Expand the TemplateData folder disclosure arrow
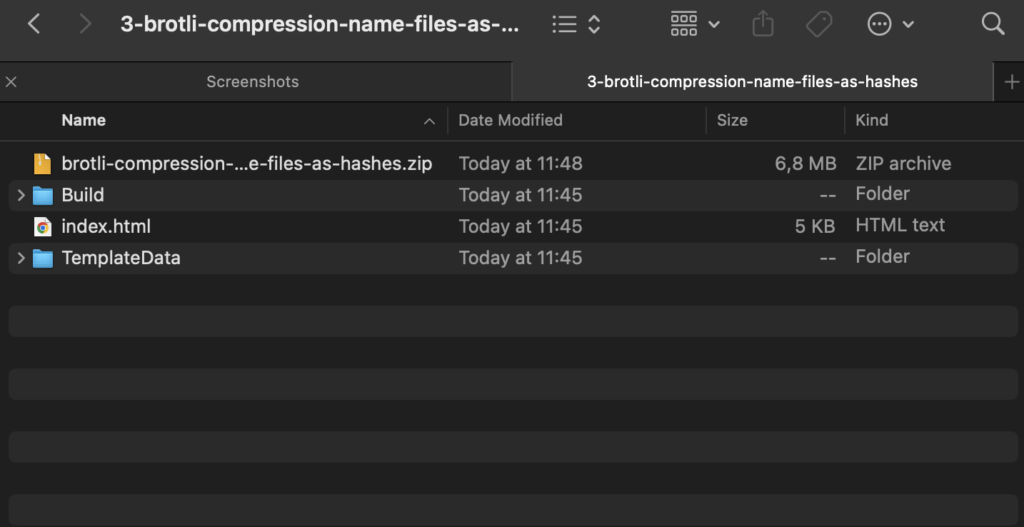 [x=21, y=258]
